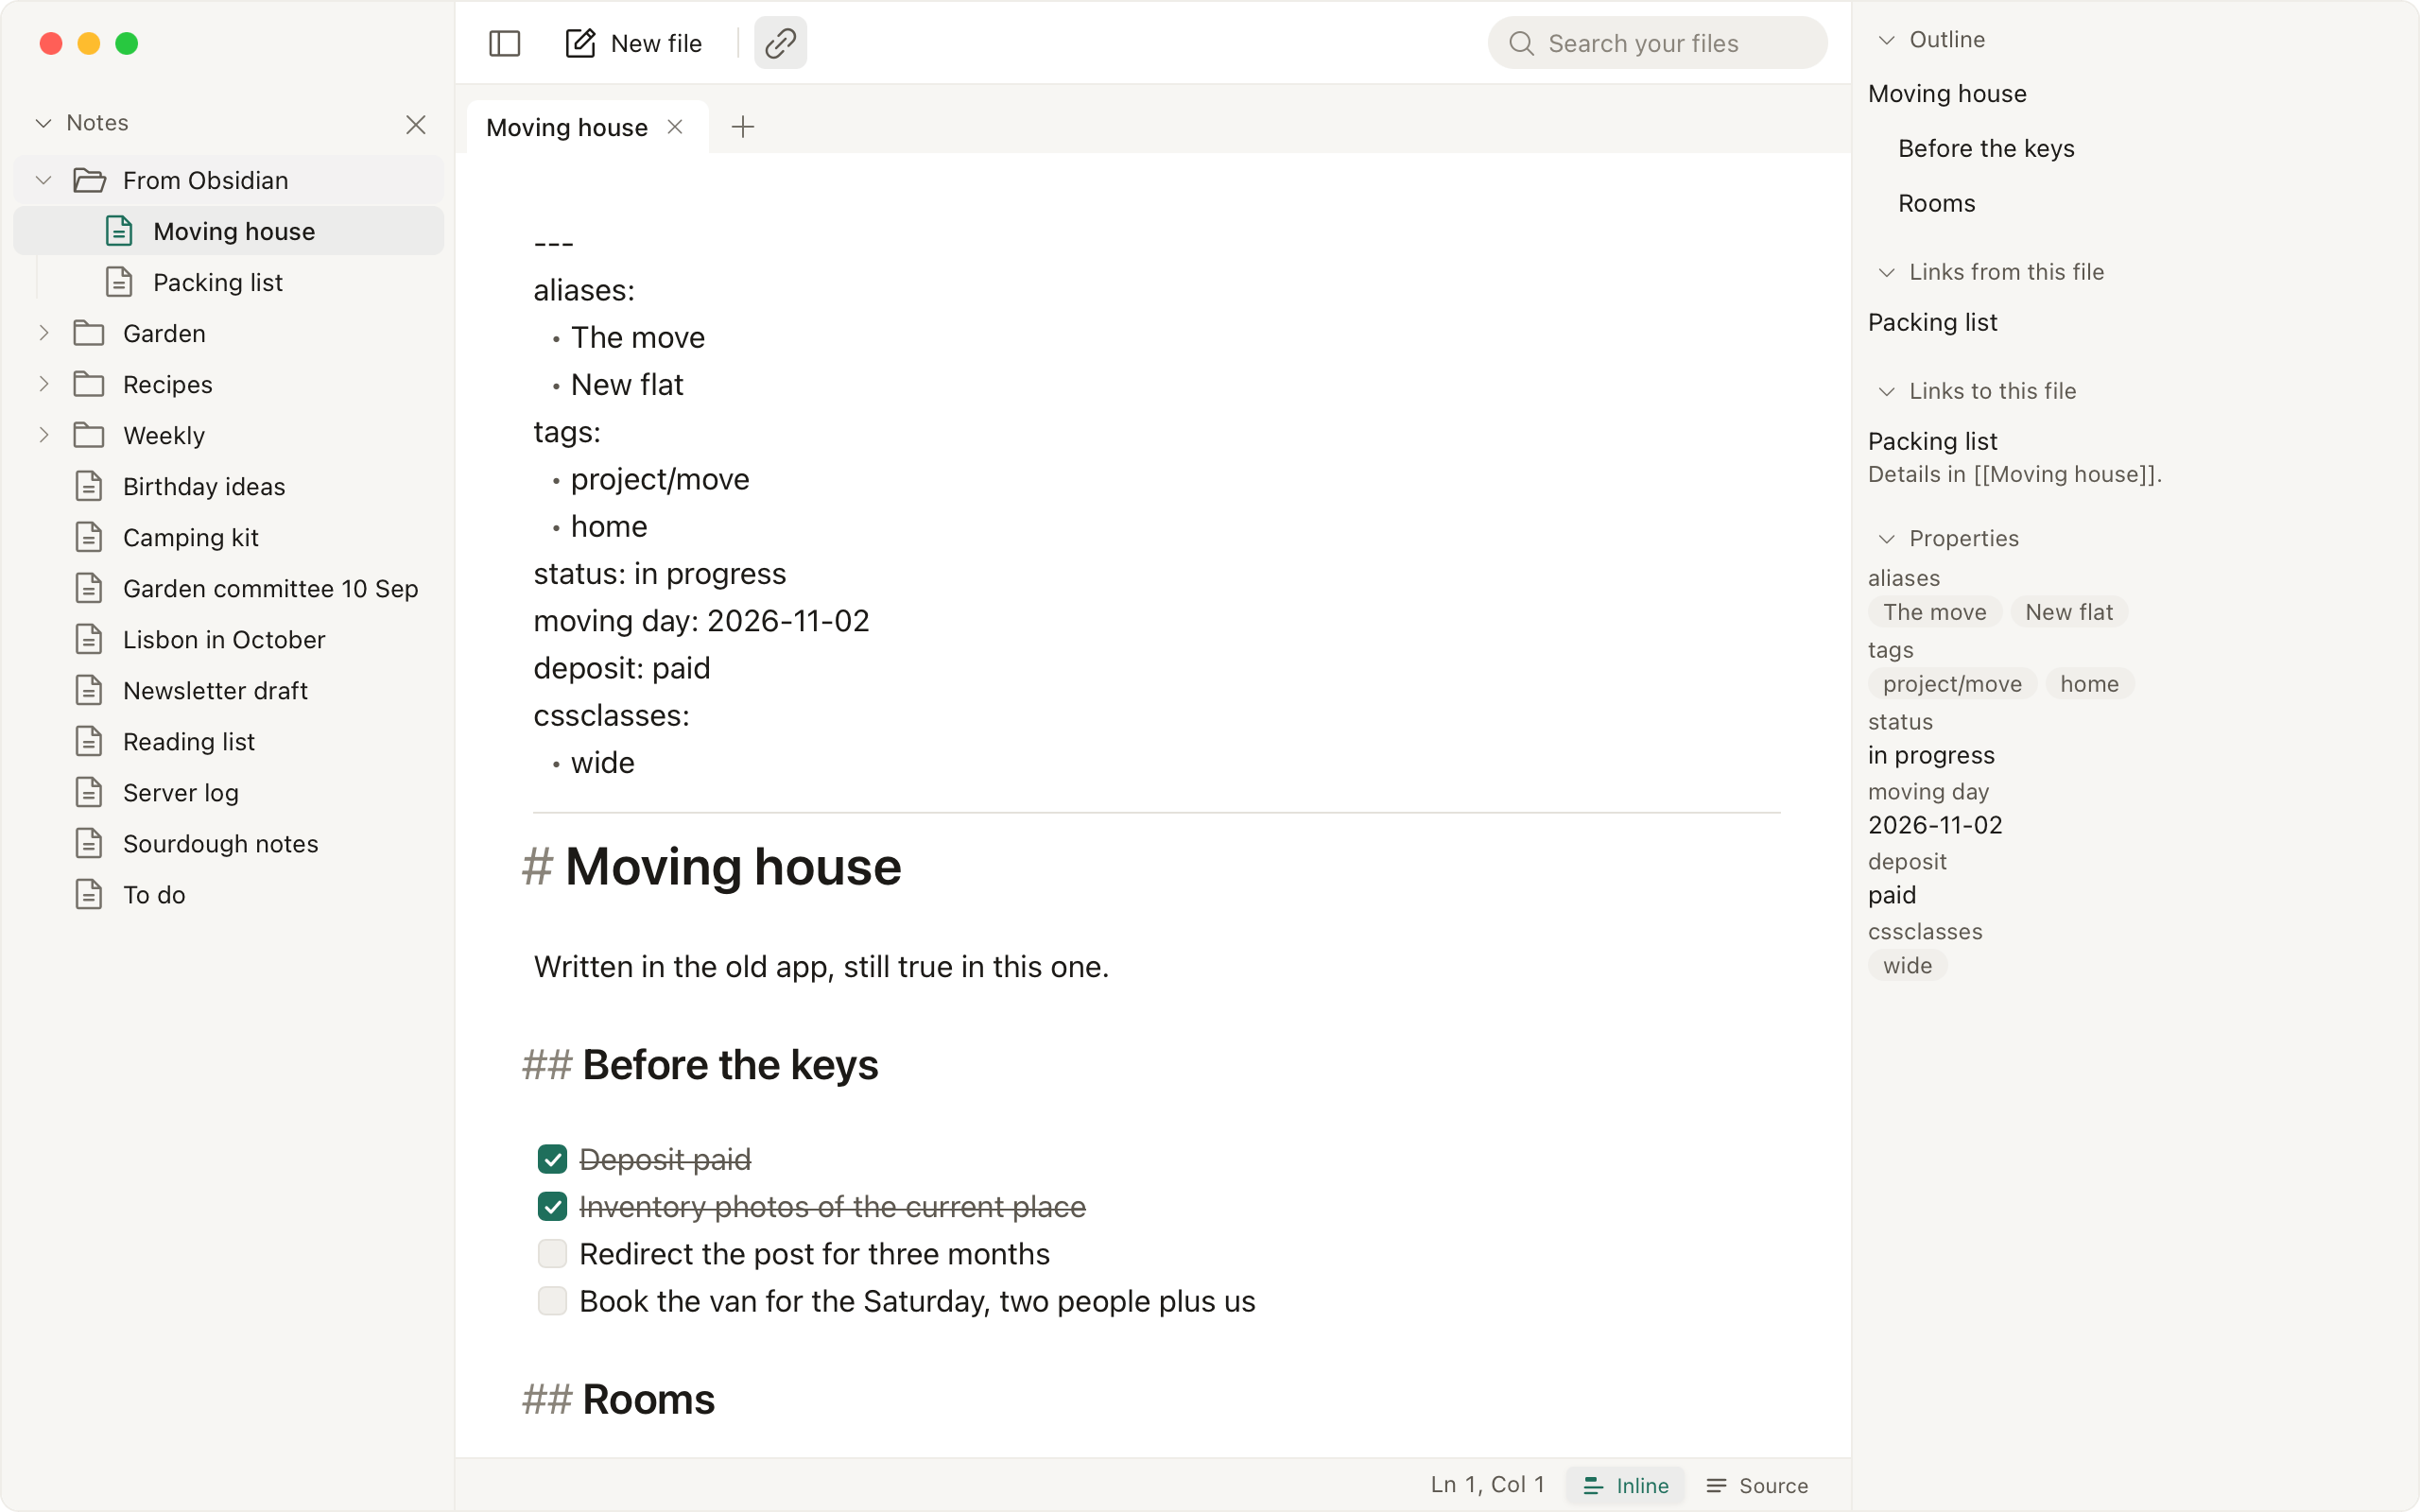Click the Birthday ideas file icon
This screenshot has height=1512, width=2420.
click(x=89, y=486)
